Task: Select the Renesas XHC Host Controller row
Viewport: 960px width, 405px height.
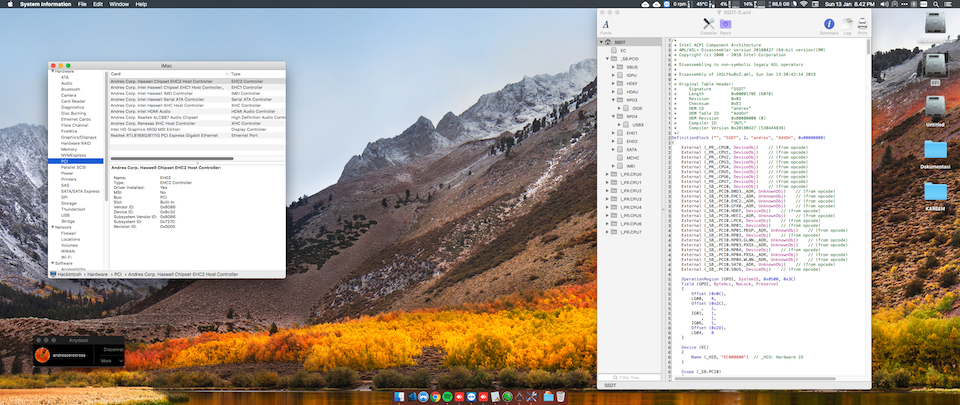Action: pyautogui.click(x=197, y=123)
